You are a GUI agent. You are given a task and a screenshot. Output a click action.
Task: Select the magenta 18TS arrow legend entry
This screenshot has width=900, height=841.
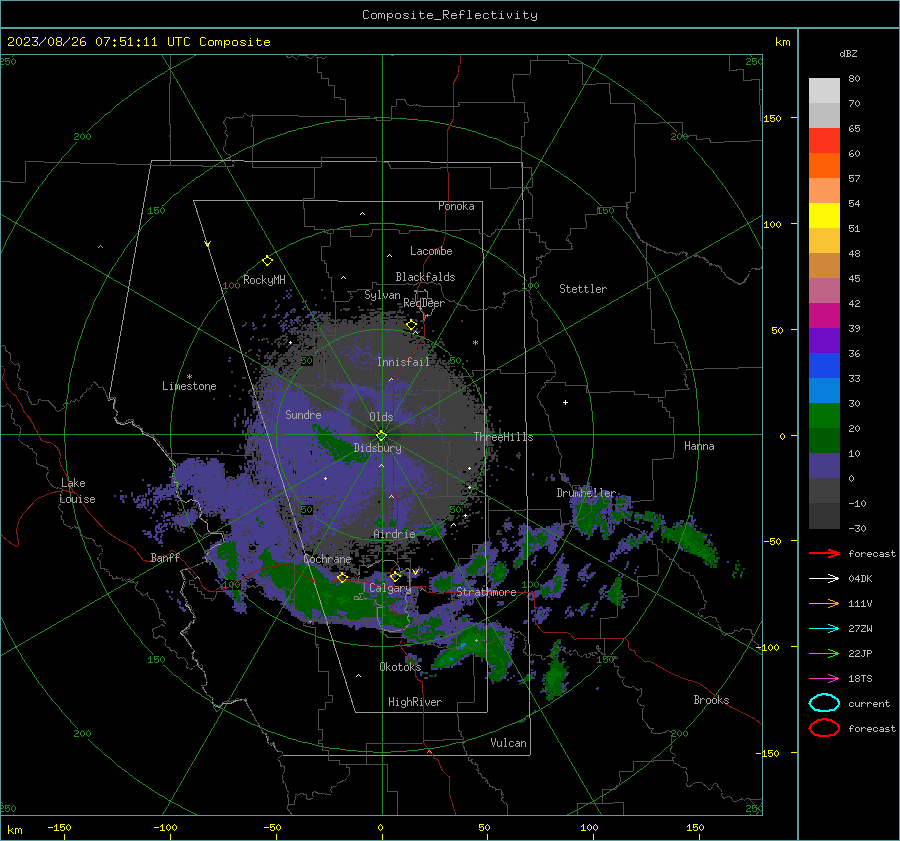point(824,679)
